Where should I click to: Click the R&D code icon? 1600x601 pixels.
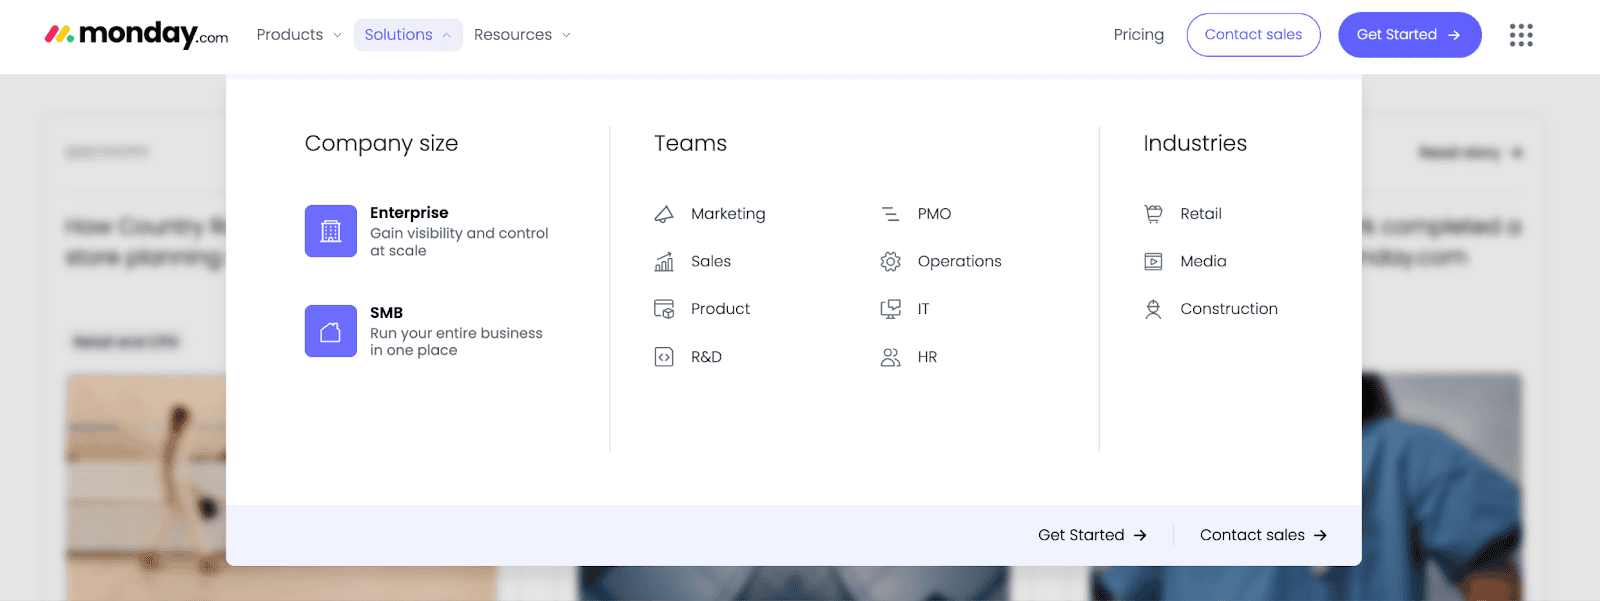click(664, 357)
